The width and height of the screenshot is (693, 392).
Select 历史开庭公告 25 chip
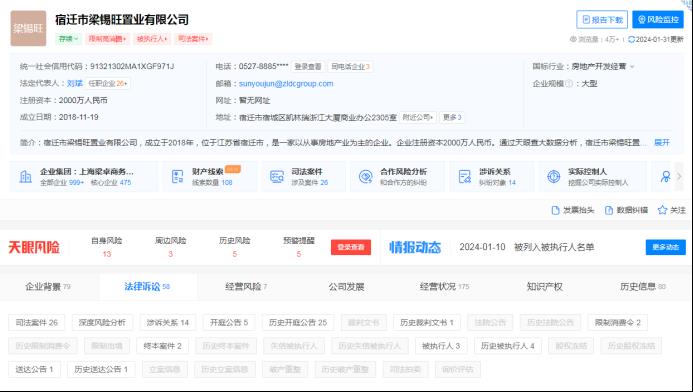pyautogui.click(x=298, y=323)
